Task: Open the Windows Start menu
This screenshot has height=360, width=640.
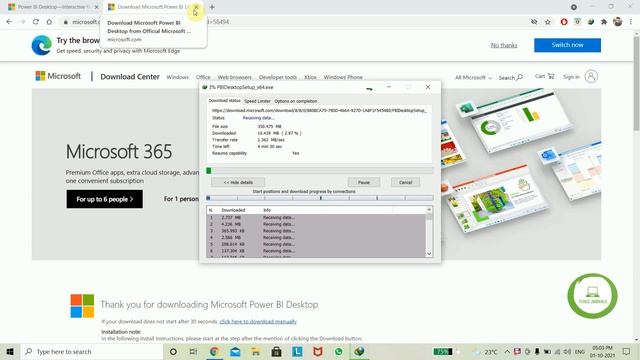Action: (10, 351)
